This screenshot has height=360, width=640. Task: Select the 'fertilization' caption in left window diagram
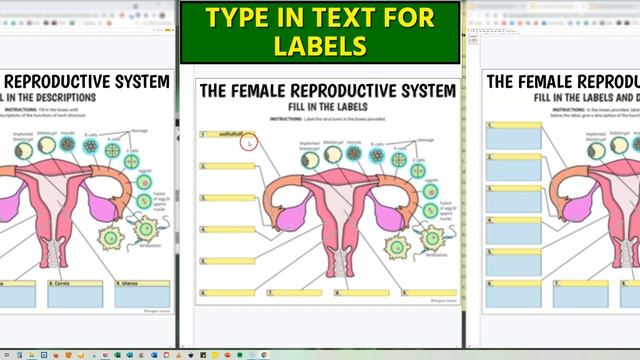pyautogui.click(x=150, y=246)
